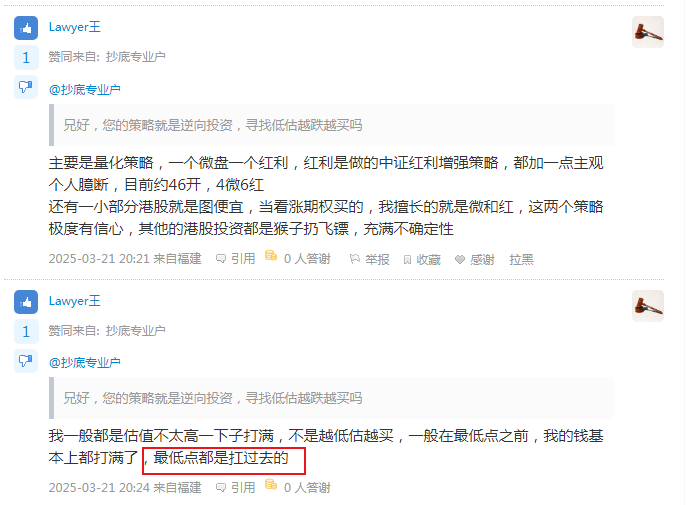Image resolution: width=693 pixels, height=505 pixels.
Task: Click the coin icon in second comment
Action: (271, 484)
